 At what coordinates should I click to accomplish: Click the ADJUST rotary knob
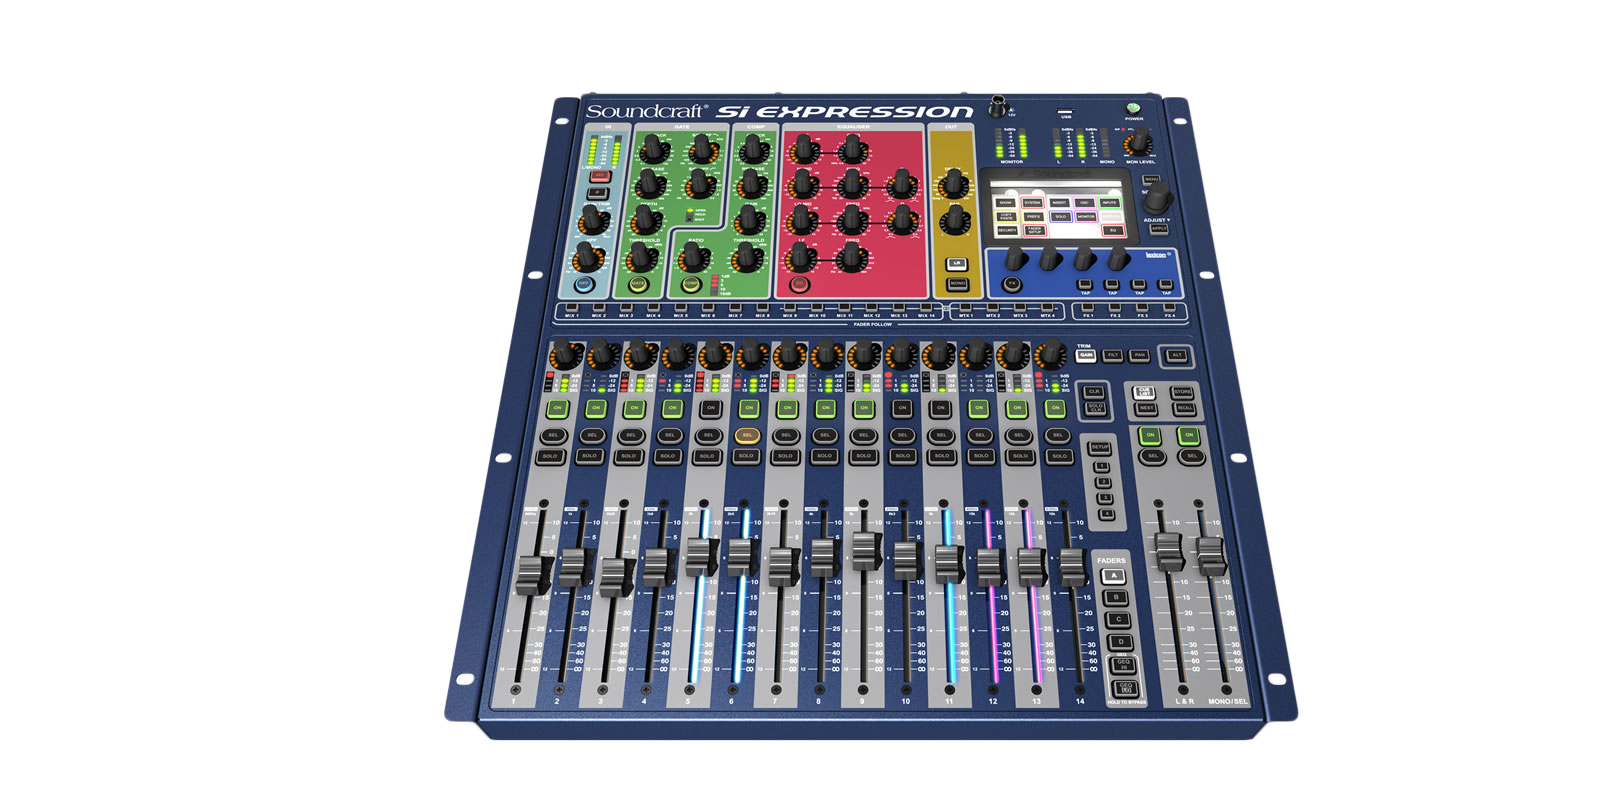pyautogui.click(x=1157, y=198)
